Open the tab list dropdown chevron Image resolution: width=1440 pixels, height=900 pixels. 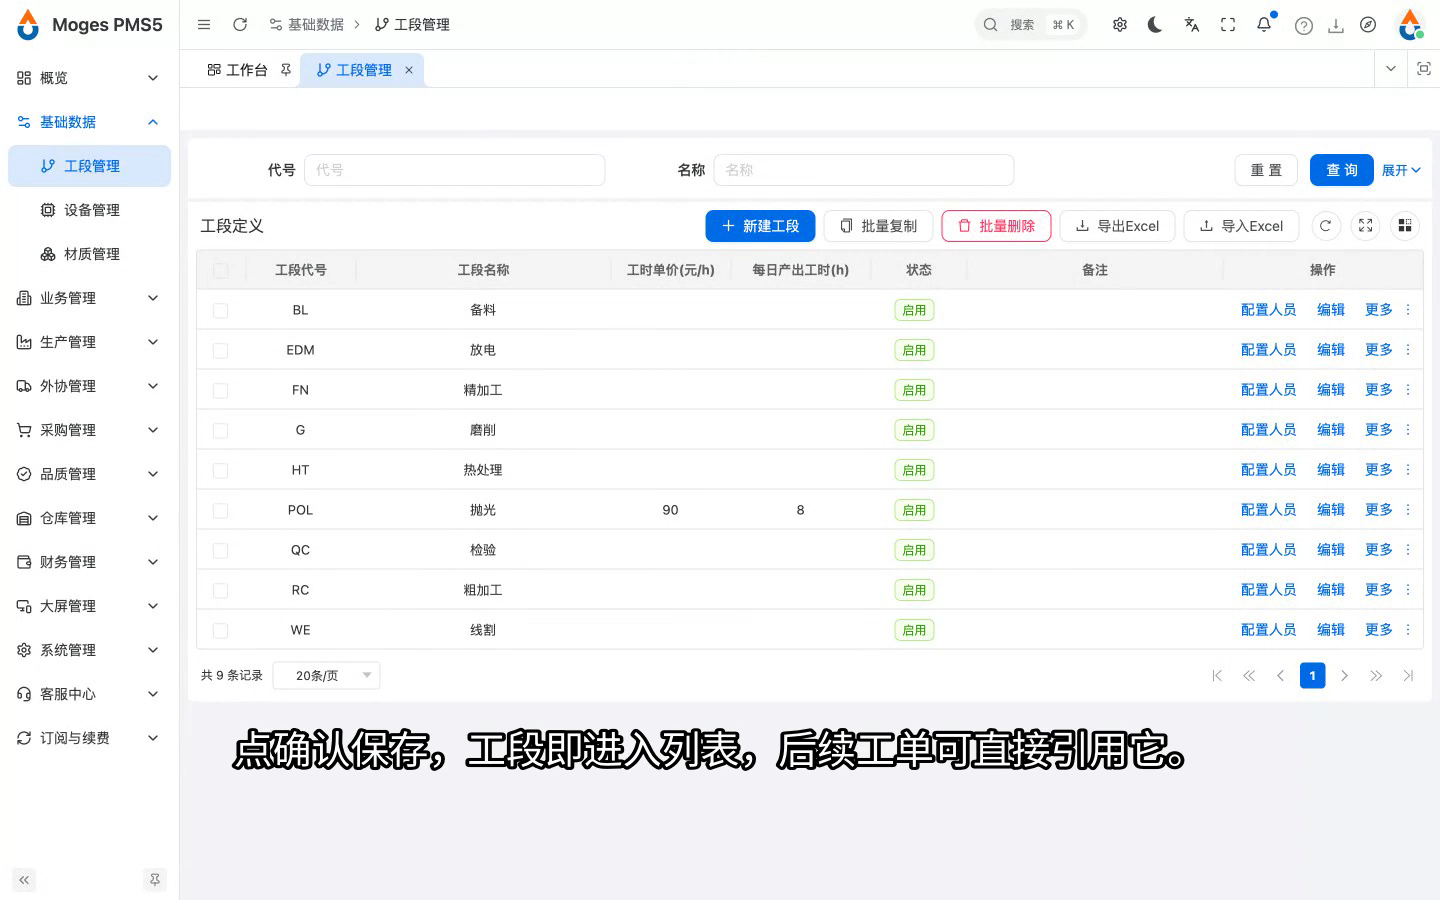coord(1391,69)
